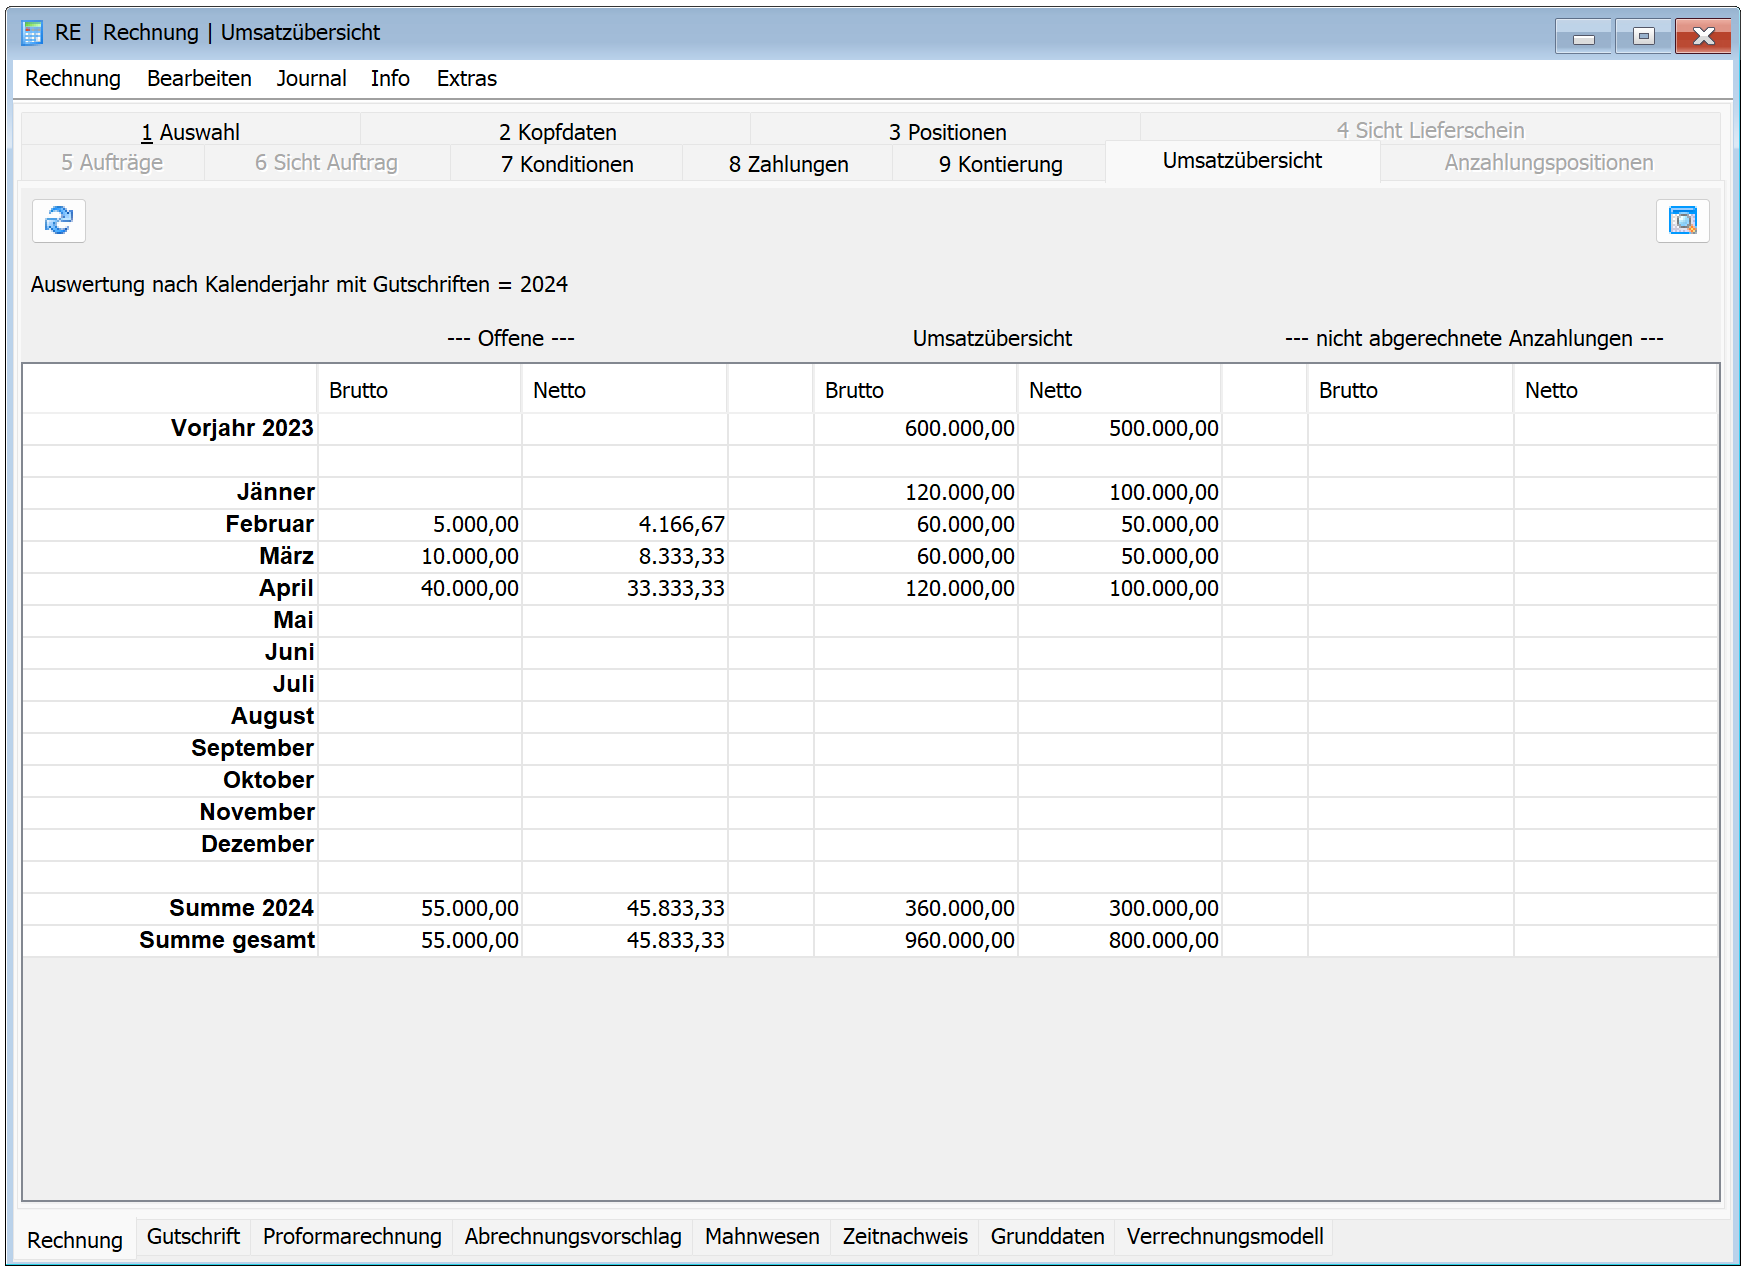This screenshot has height=1271, width=1746.
Task: Open the Extras menu
Action: (x=466, y=79)
